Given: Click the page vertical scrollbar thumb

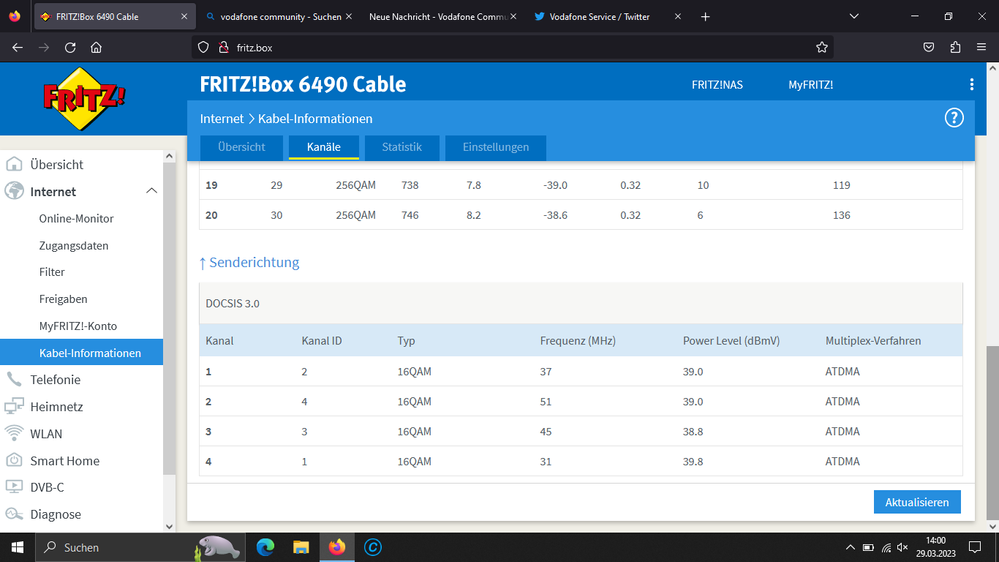Looking at the screenshot, I should [x=993, y=432].
